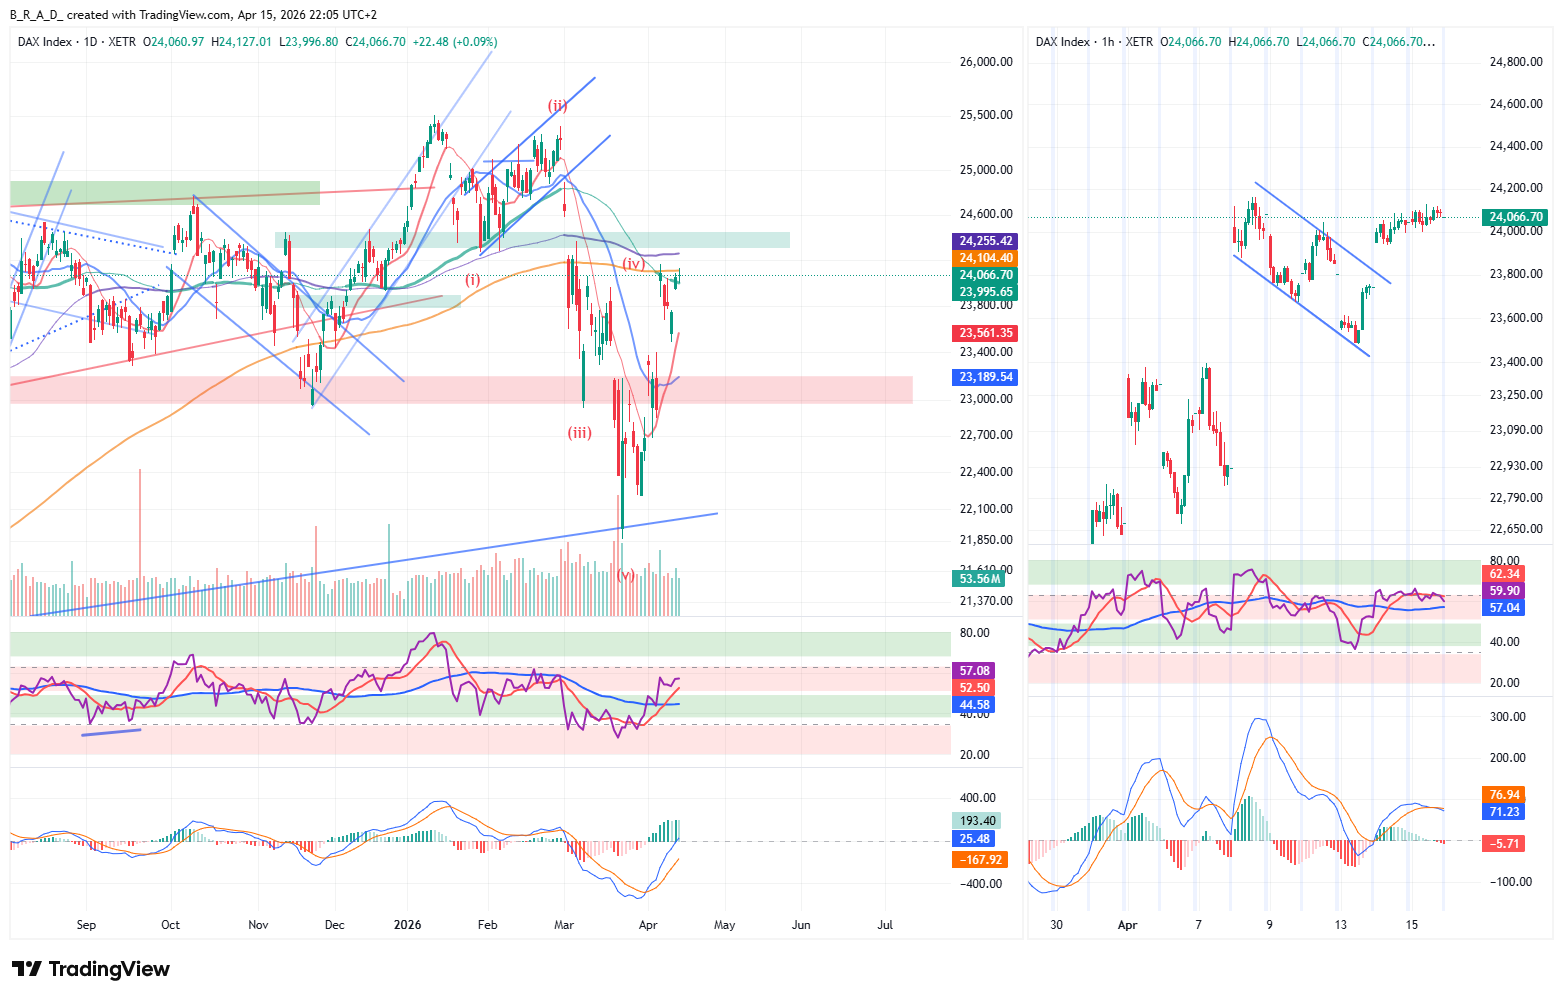The height and width of the screenshot is (999, 1563).
Task: Click the DAX Index 1h XETR title
Action: coord(1094,42)
